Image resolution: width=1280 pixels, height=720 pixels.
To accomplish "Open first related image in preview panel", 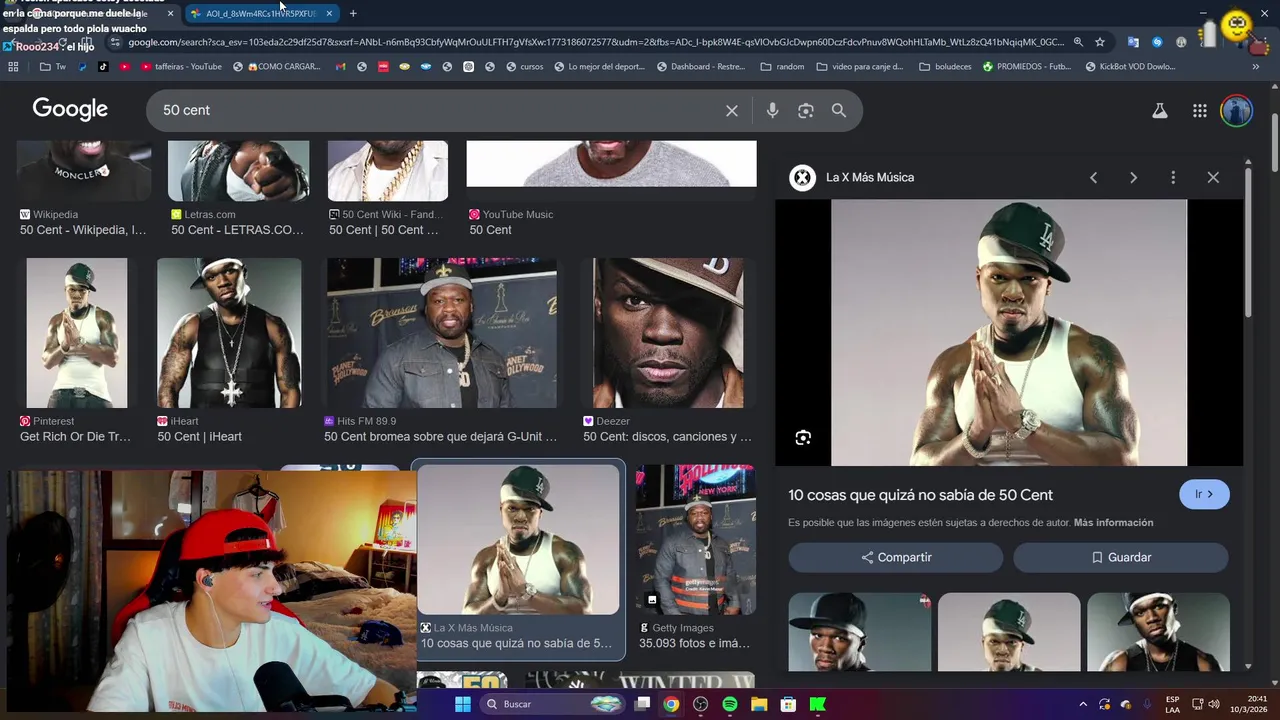I will pos(859,632).
